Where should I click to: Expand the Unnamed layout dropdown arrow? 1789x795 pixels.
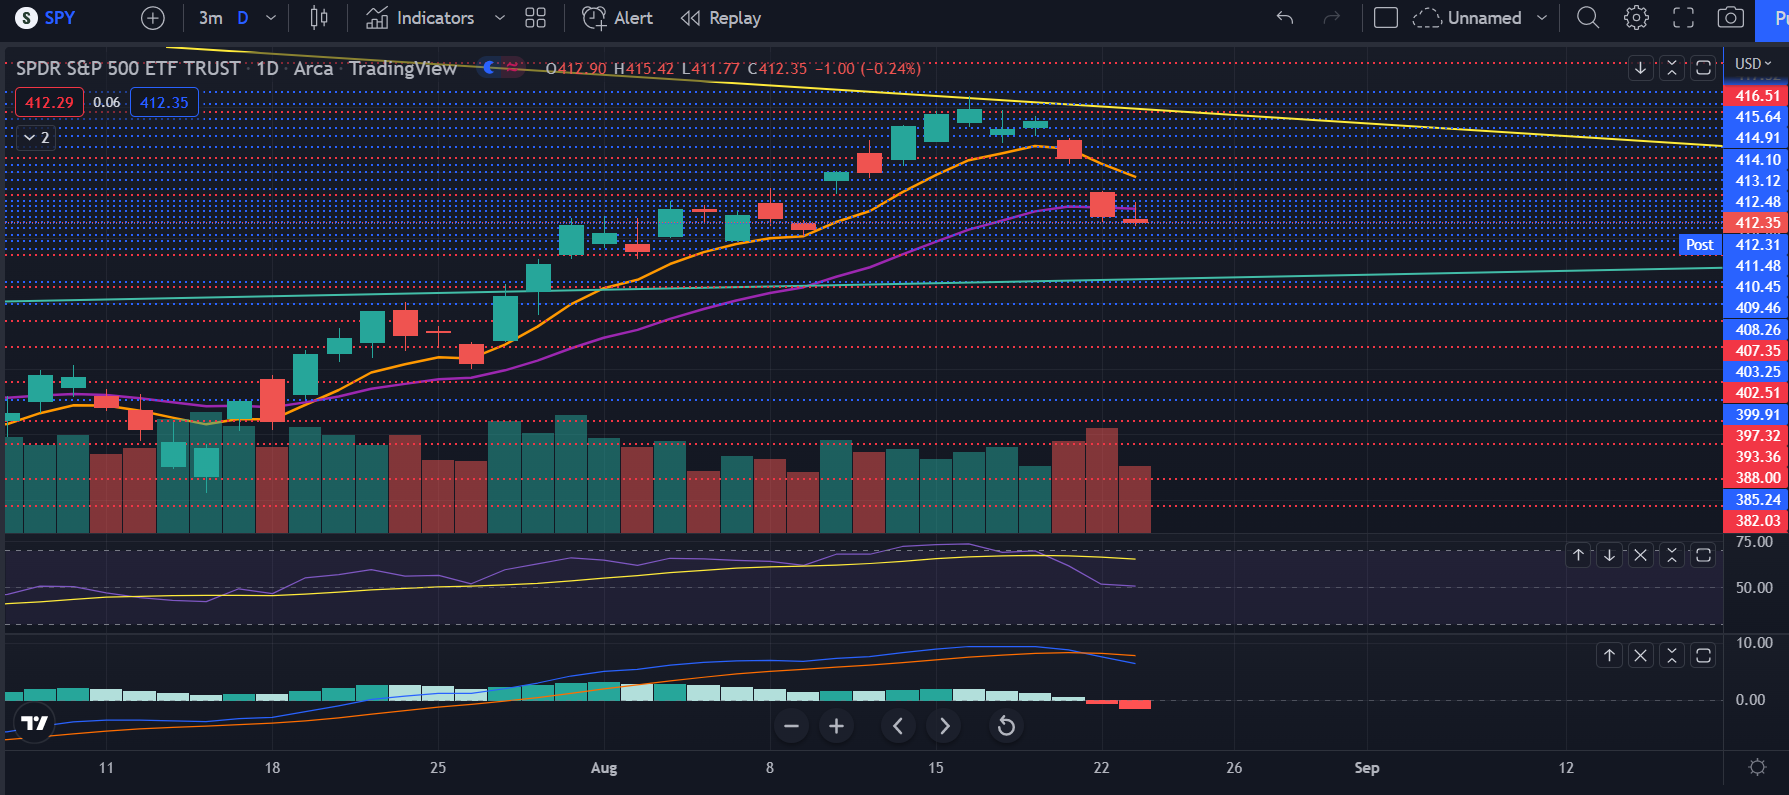[1542, 18]
